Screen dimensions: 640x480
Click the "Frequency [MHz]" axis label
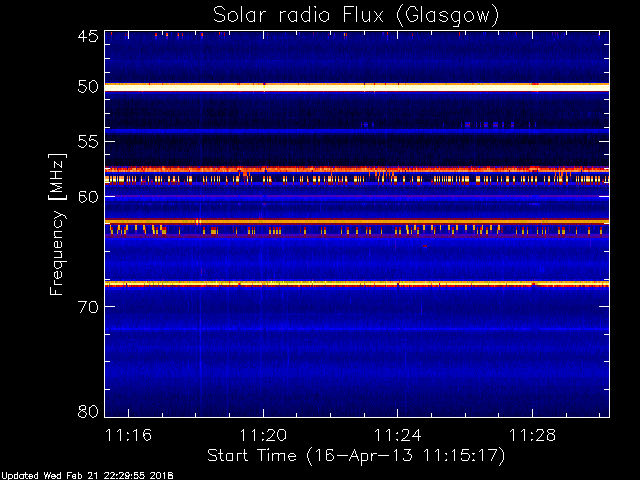coord(58,224)
